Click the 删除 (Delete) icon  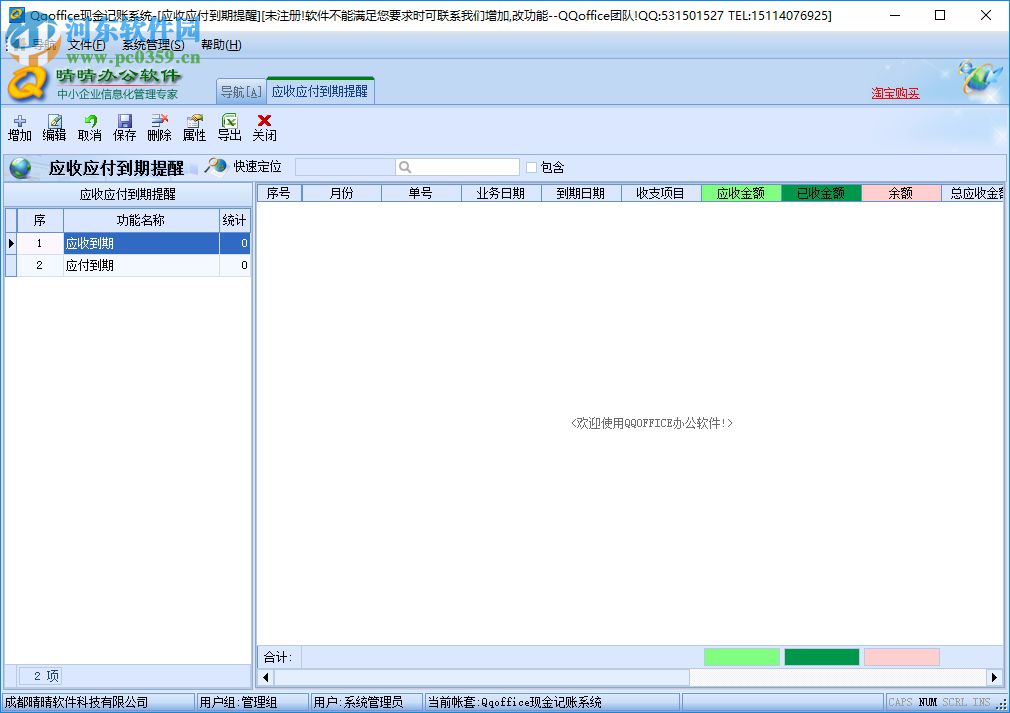pyautogui.click(x=158, y=128)
